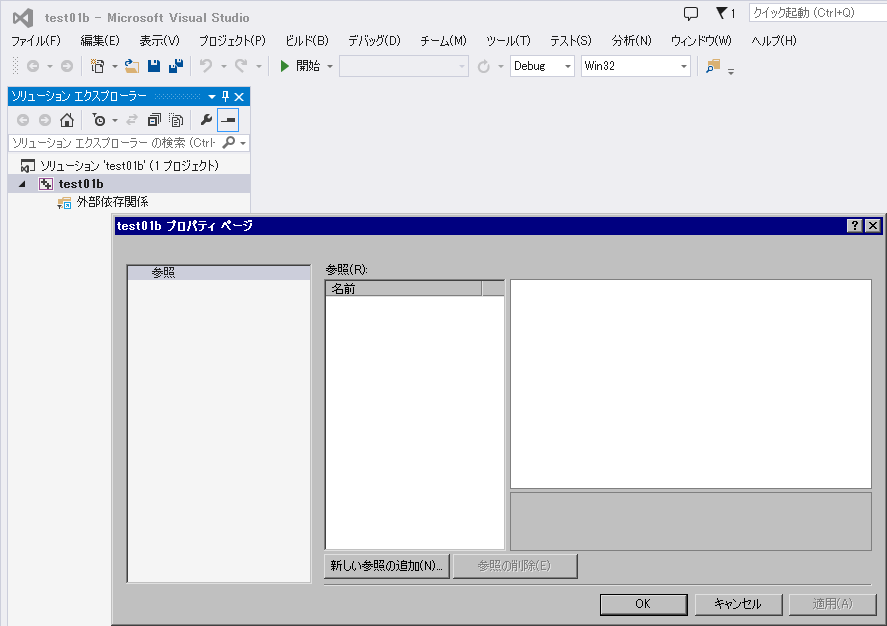Open the Win32 platform dropdown
The height and width of the screenshot is (626, 887).
point(636,66)
